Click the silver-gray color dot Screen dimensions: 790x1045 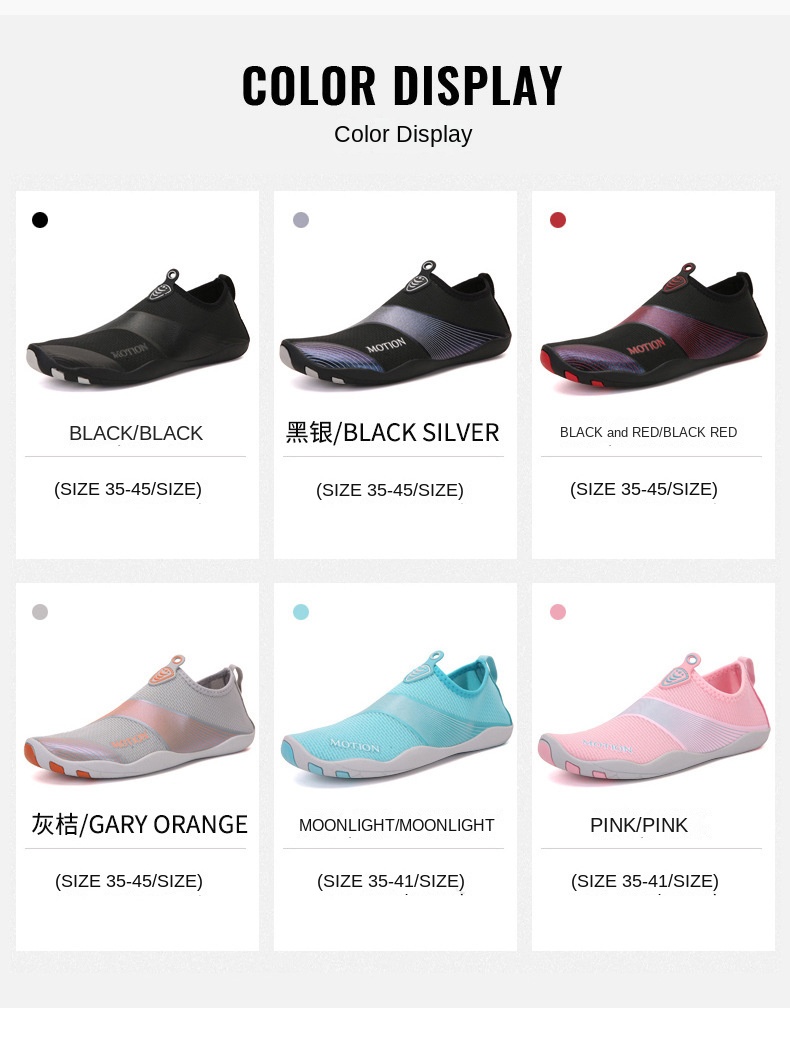coord(301,220)
